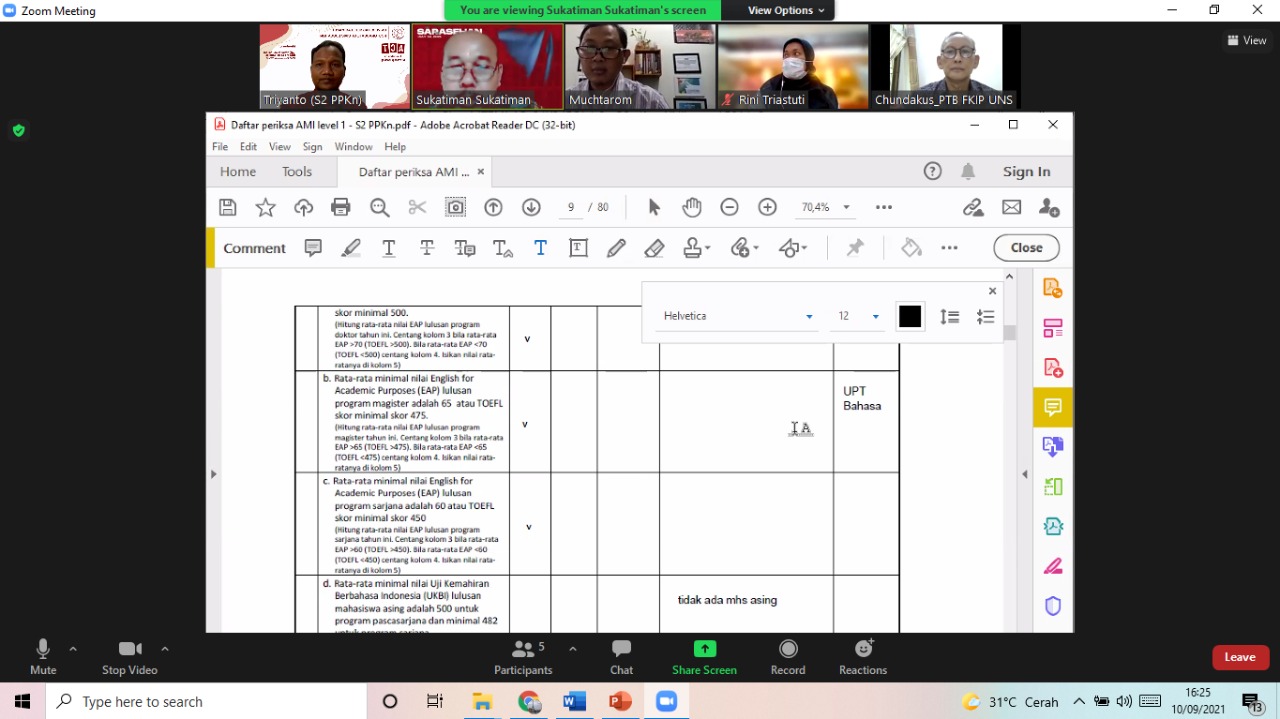Select the hand pan tool
This screenshot has width=1280, height=719.
tap(692, 207)
